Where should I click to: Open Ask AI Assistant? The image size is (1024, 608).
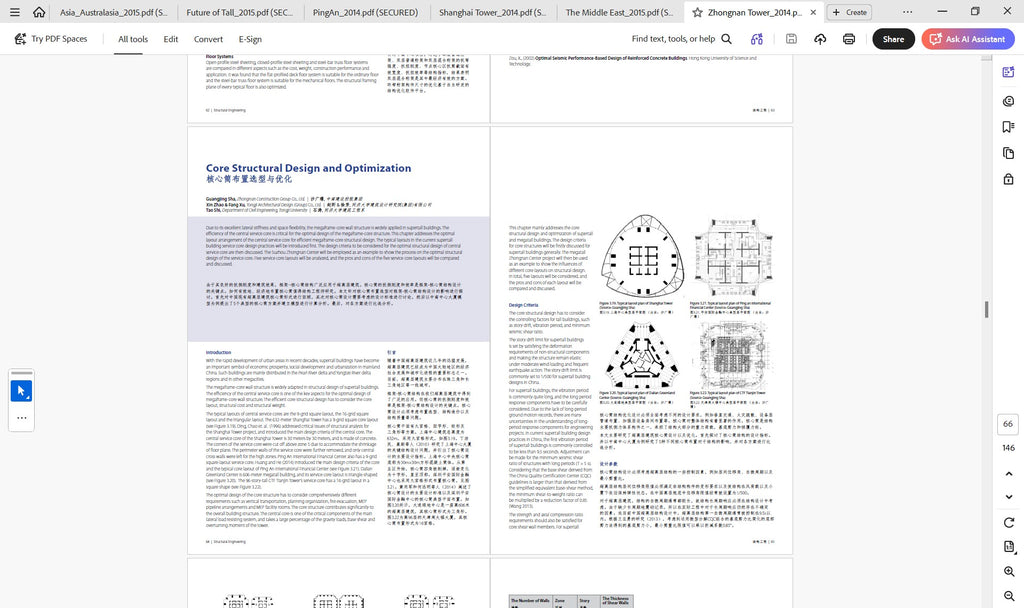click(x=968, y=39)
